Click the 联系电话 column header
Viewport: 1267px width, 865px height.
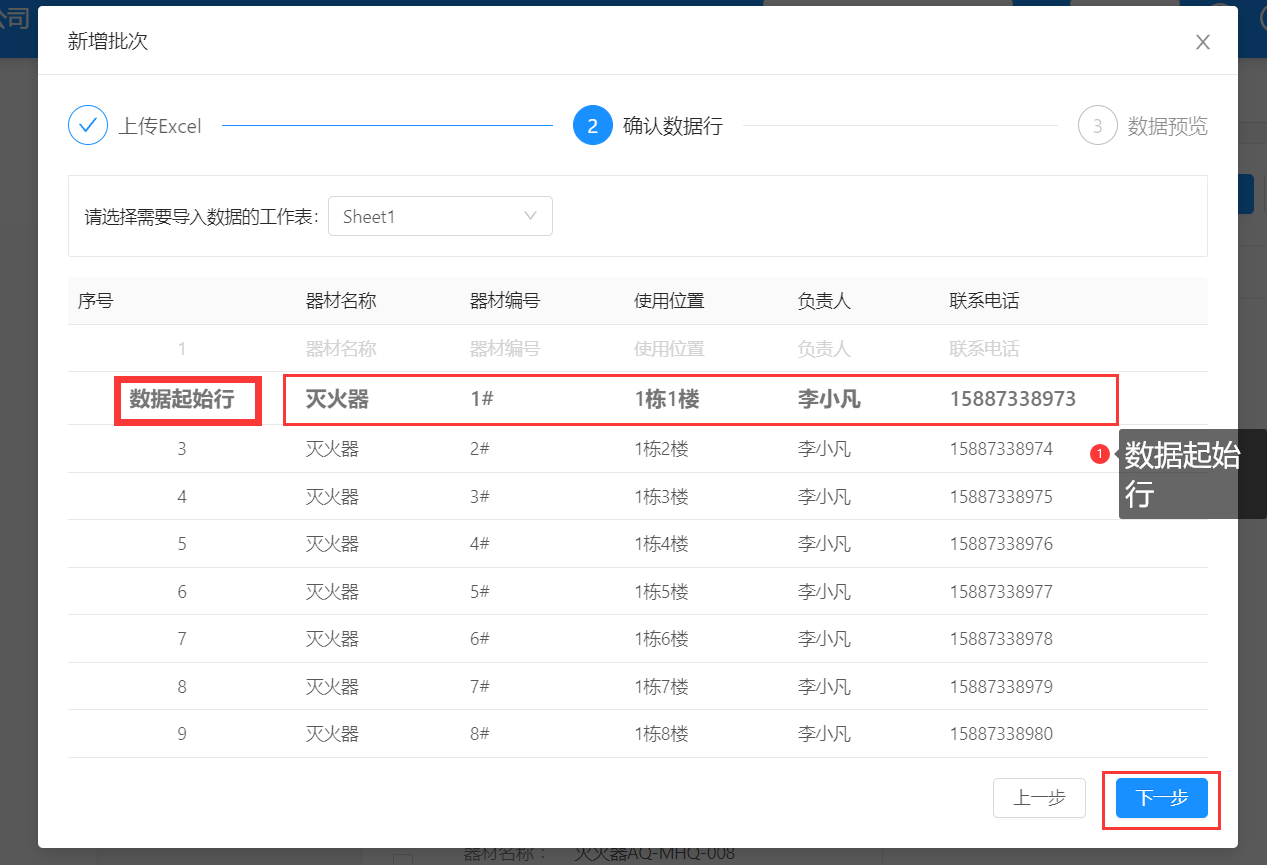click(x=984, y=301)
